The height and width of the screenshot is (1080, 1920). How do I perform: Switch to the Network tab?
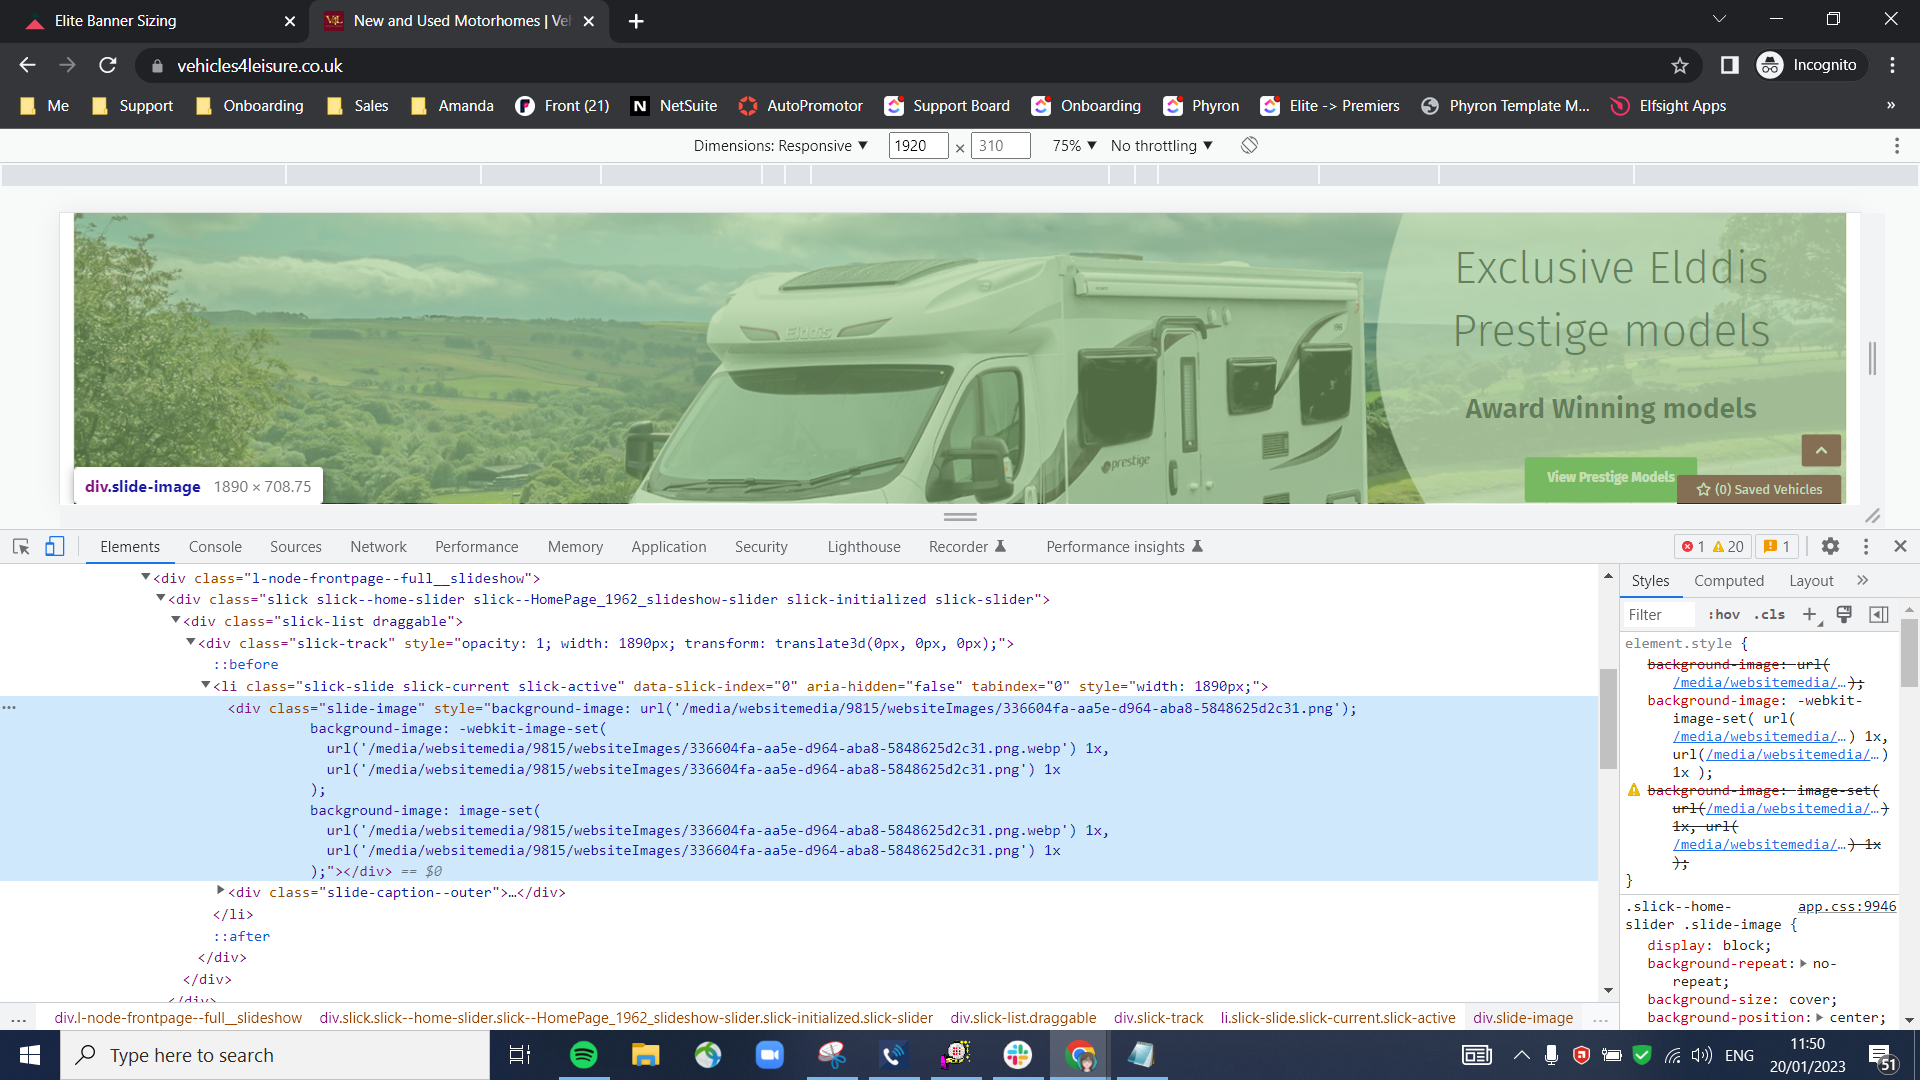point(378,547)
